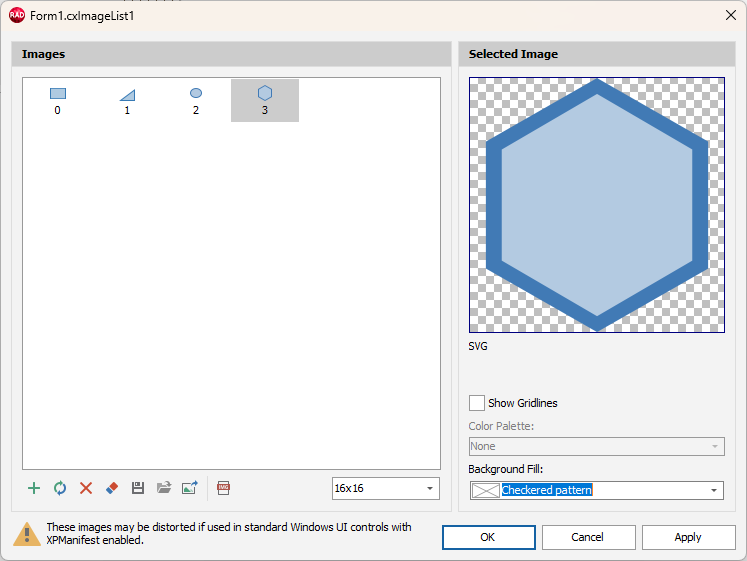Expand the Background Fill dropdown arrow
The image size is (747, 561).
tap(714, 490)
